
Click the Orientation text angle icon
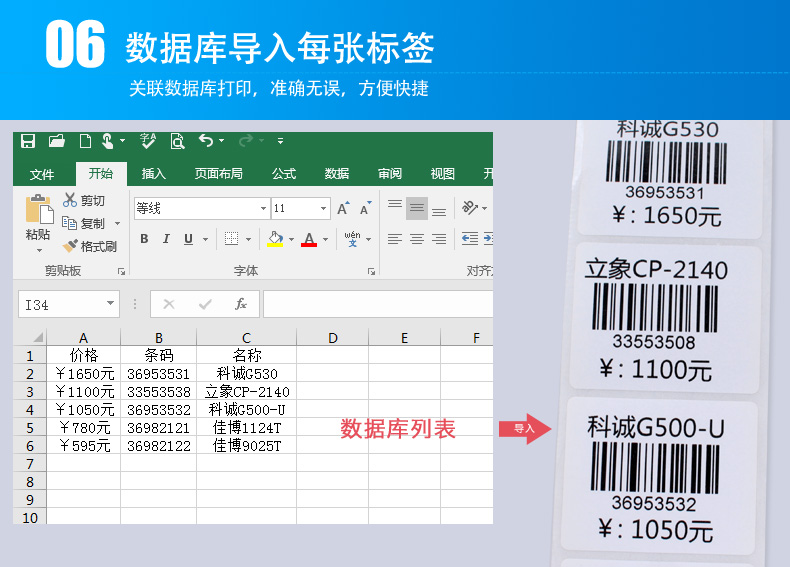[x=470, y=207]
